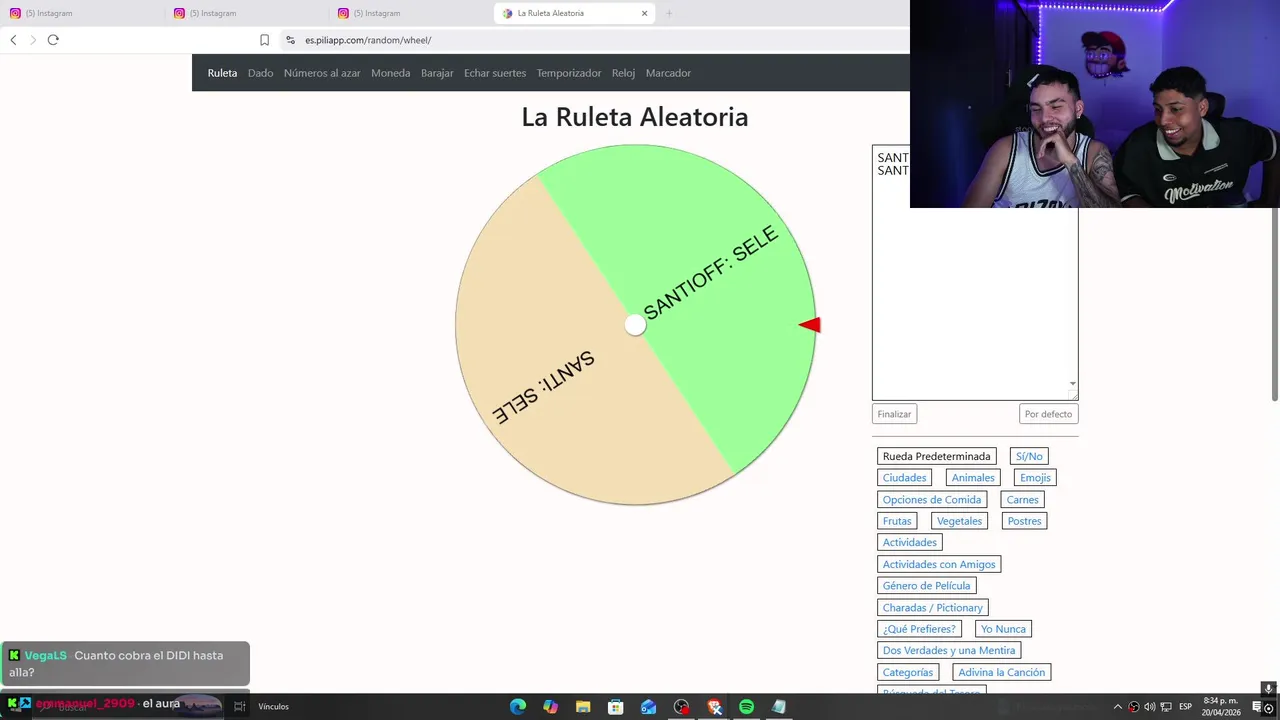Load the Yo Nunca preset
Viewport: 1280px width, 720px height.
[1003, 629]
